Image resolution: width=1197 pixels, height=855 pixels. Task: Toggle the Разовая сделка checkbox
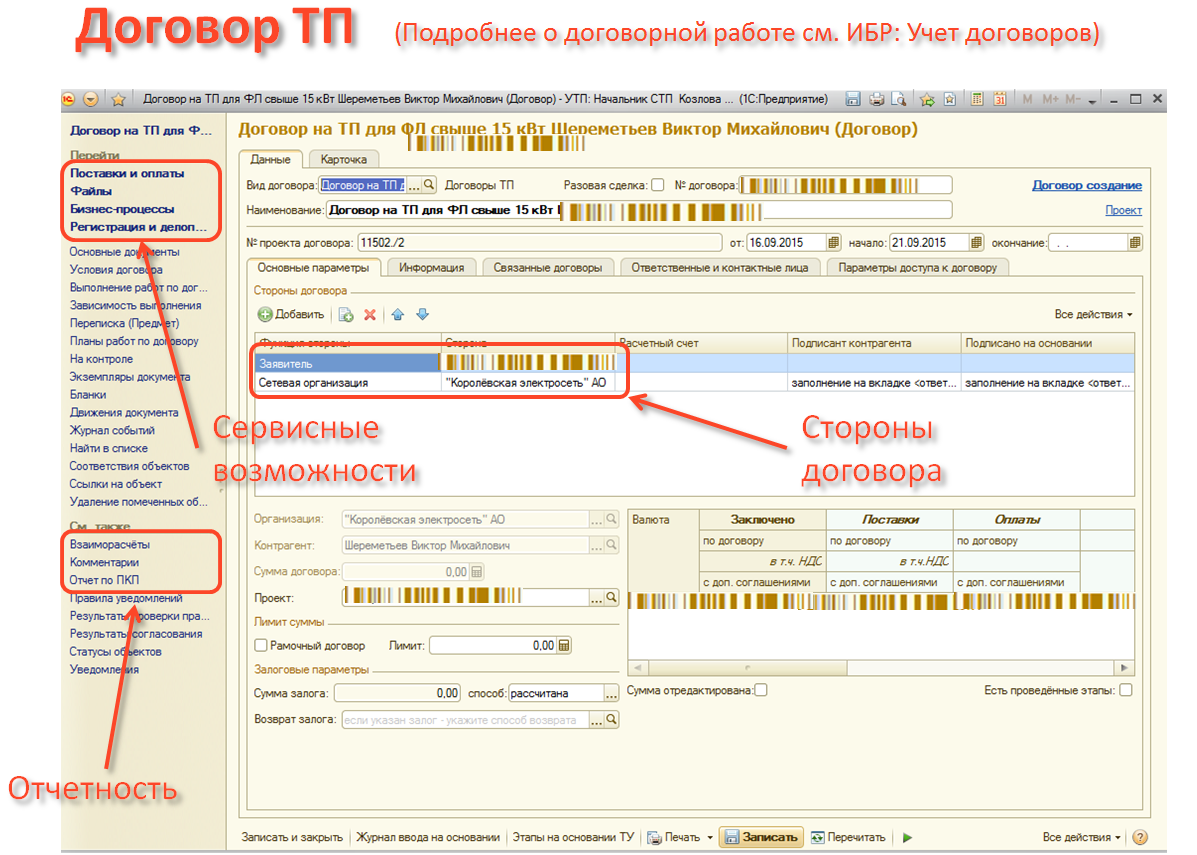point(657,185)
